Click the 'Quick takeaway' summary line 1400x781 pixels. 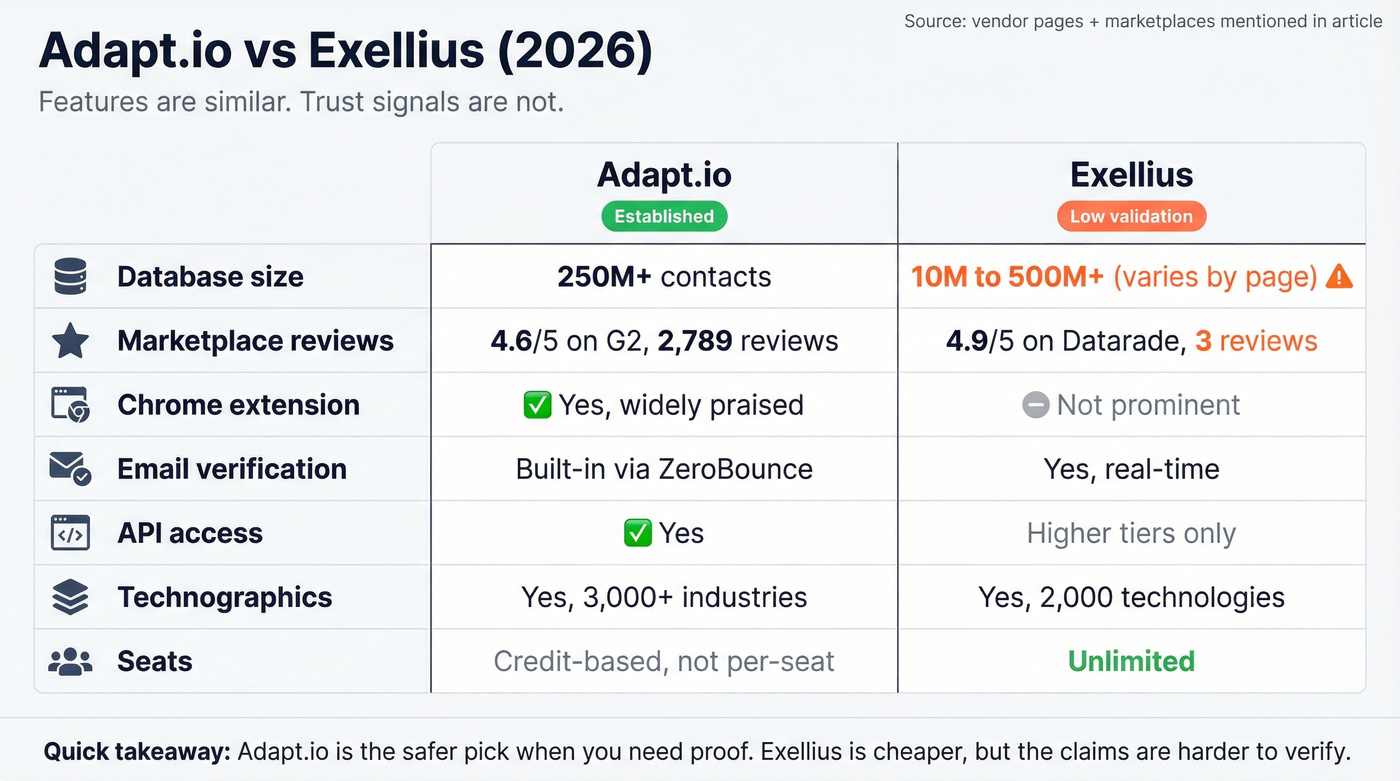click(x=698, y=752)
